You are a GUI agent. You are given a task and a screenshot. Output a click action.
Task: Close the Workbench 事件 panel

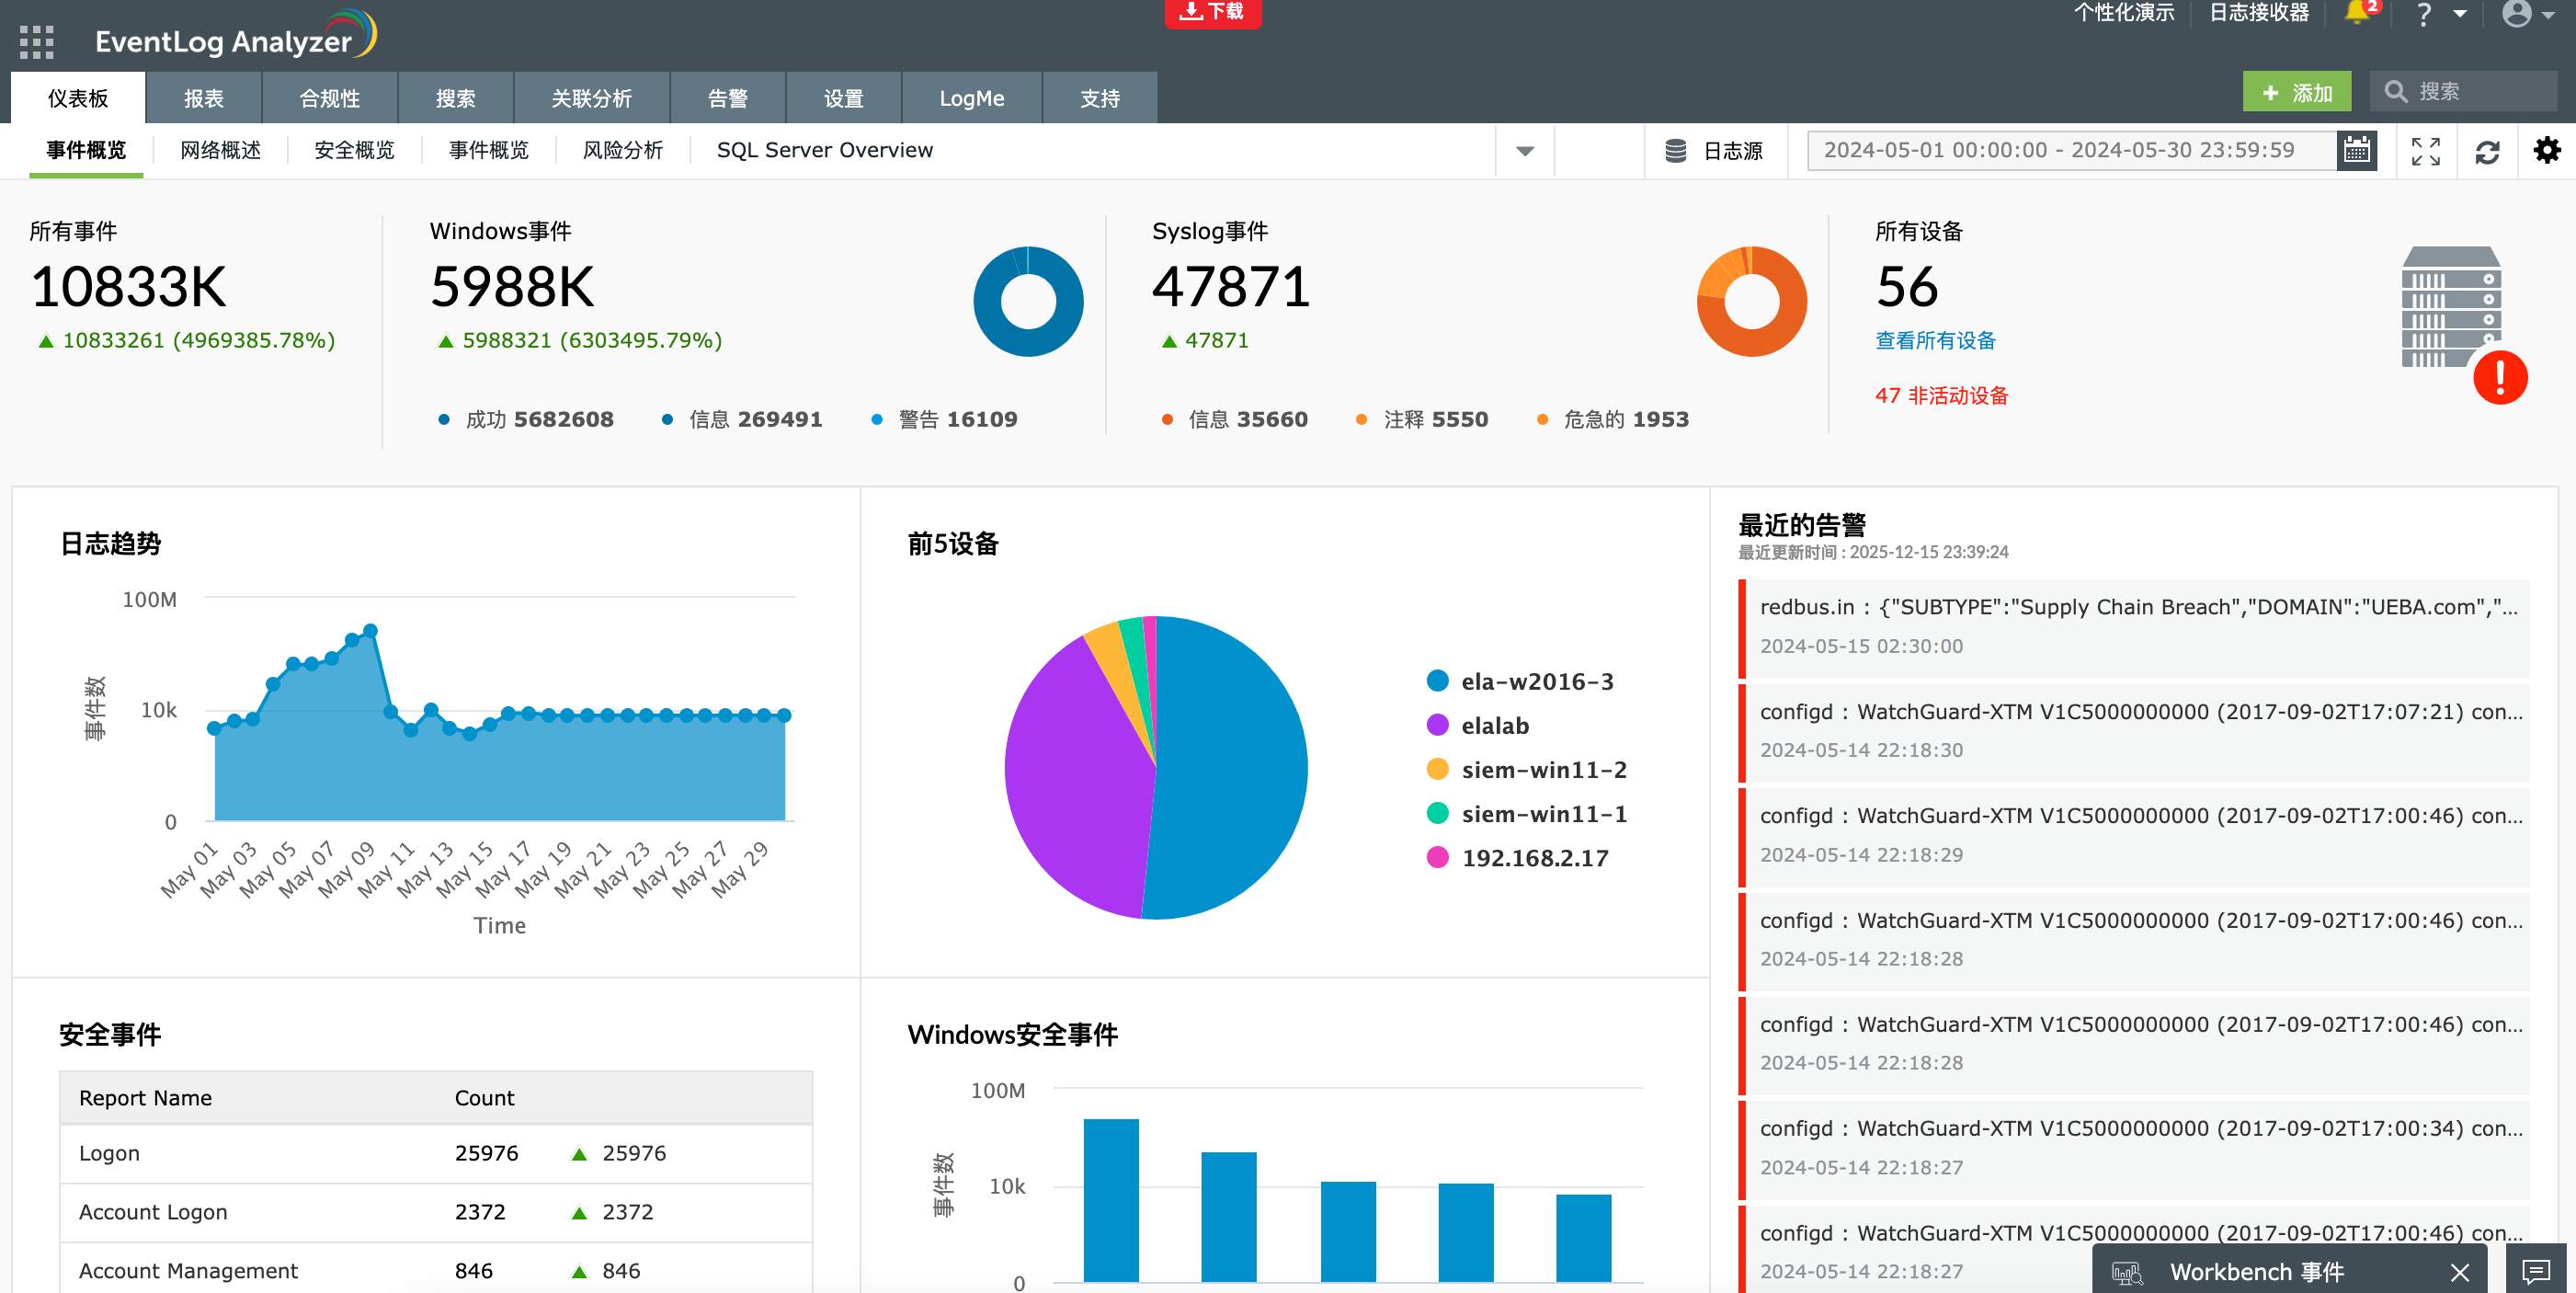pyautogui.click(x=2462, y=1272)
